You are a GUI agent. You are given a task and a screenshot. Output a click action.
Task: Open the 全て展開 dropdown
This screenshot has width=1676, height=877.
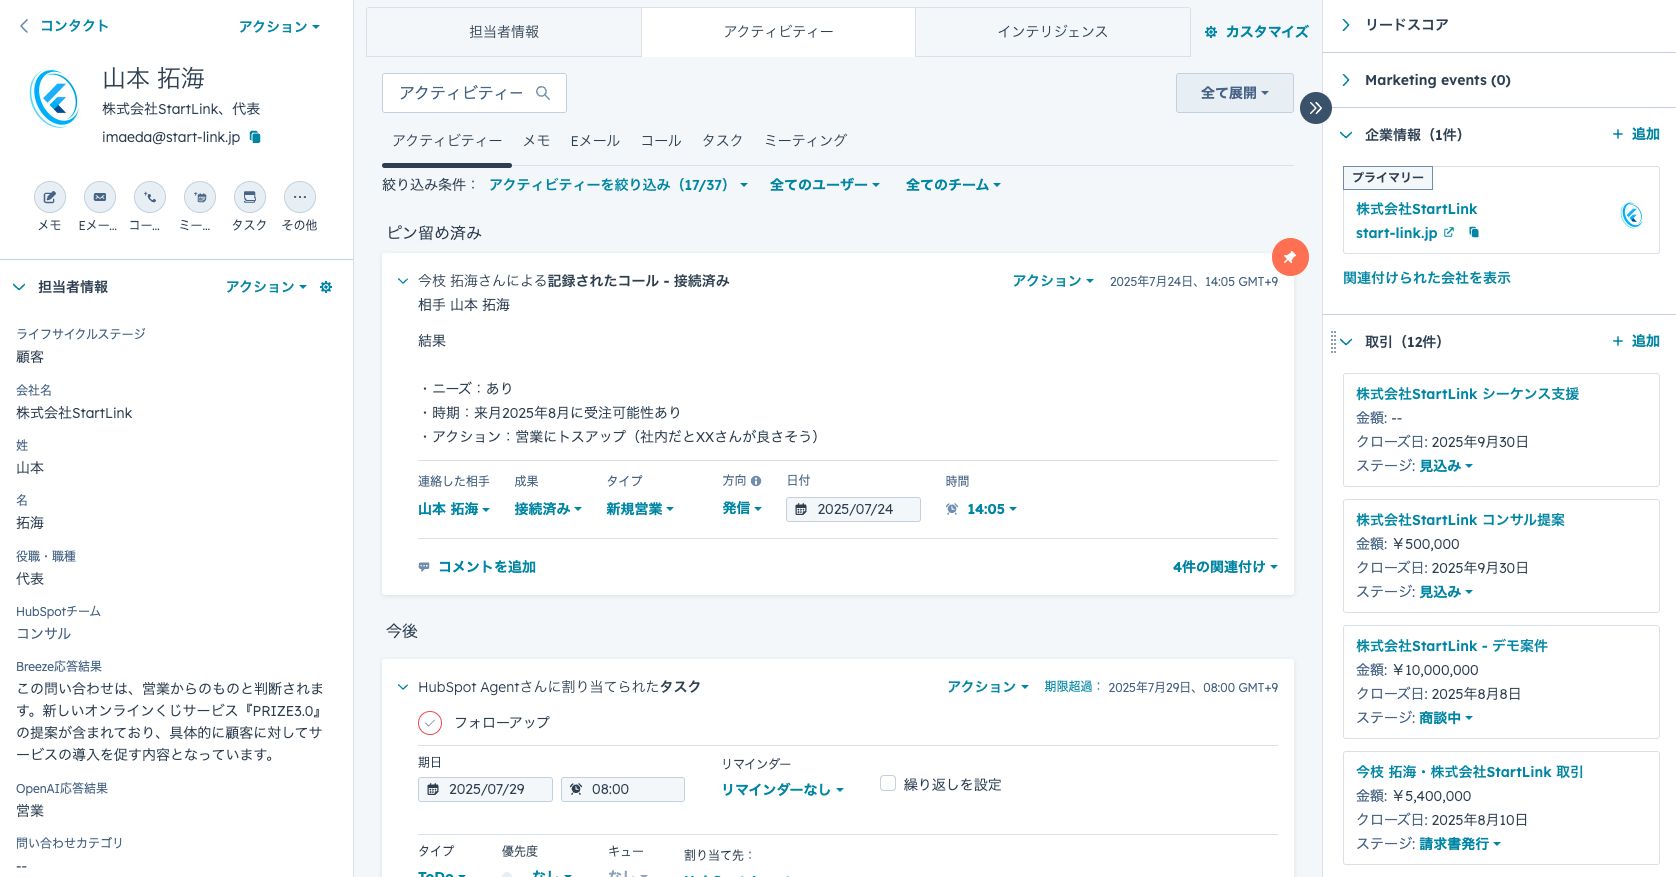(x=1234, y=93)
